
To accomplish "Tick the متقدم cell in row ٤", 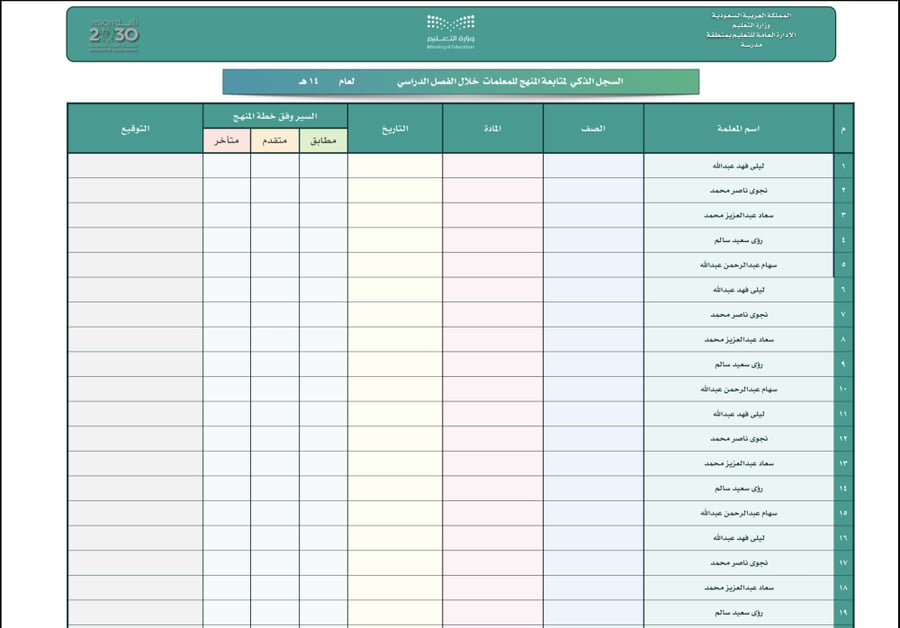I will [x=274, y=240].
